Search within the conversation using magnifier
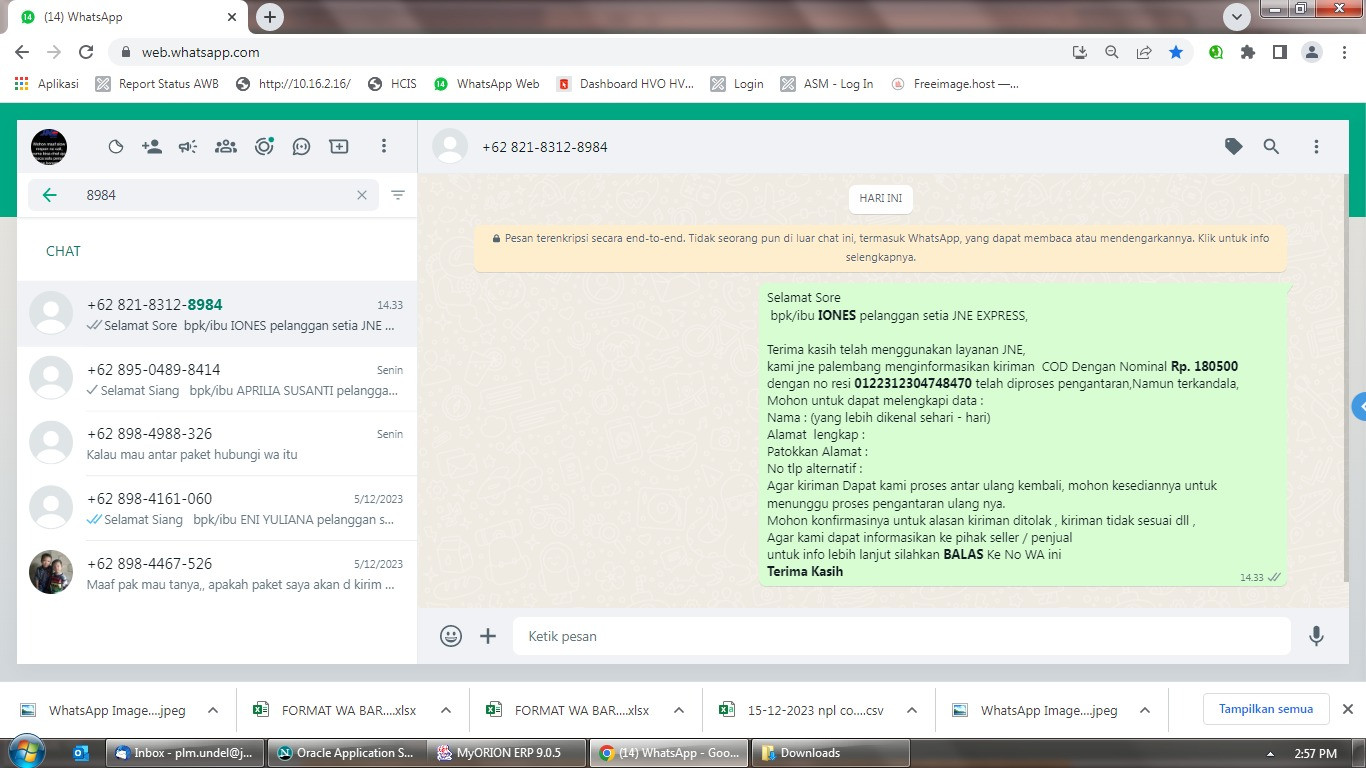This screenshot has width=1366, height=768. [x=1271, y=147]
